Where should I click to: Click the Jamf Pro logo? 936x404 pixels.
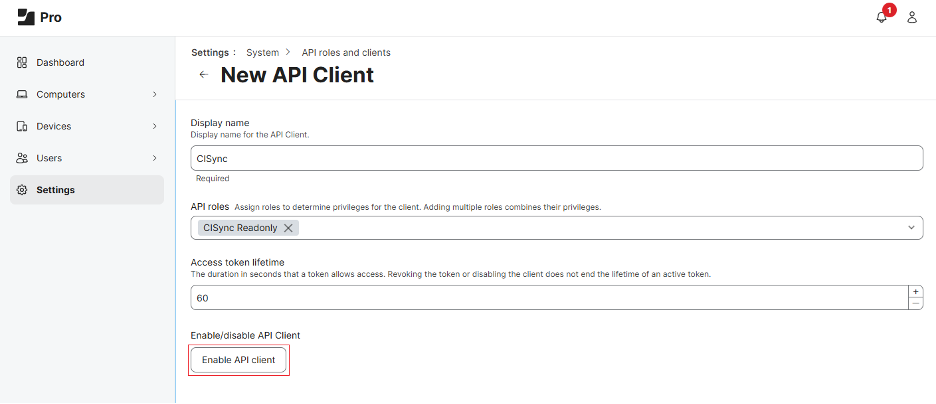tap(39, 17)
